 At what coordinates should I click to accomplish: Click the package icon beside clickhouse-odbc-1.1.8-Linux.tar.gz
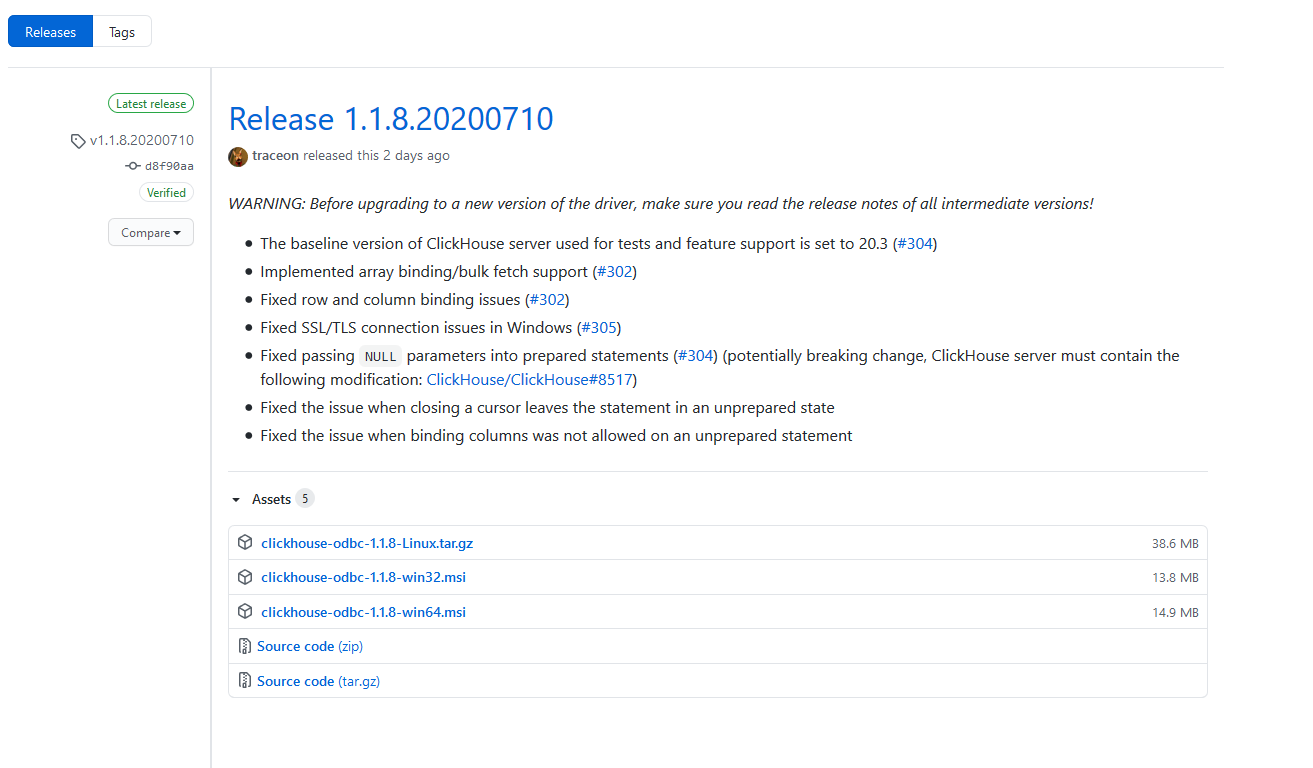pos(245,541)
